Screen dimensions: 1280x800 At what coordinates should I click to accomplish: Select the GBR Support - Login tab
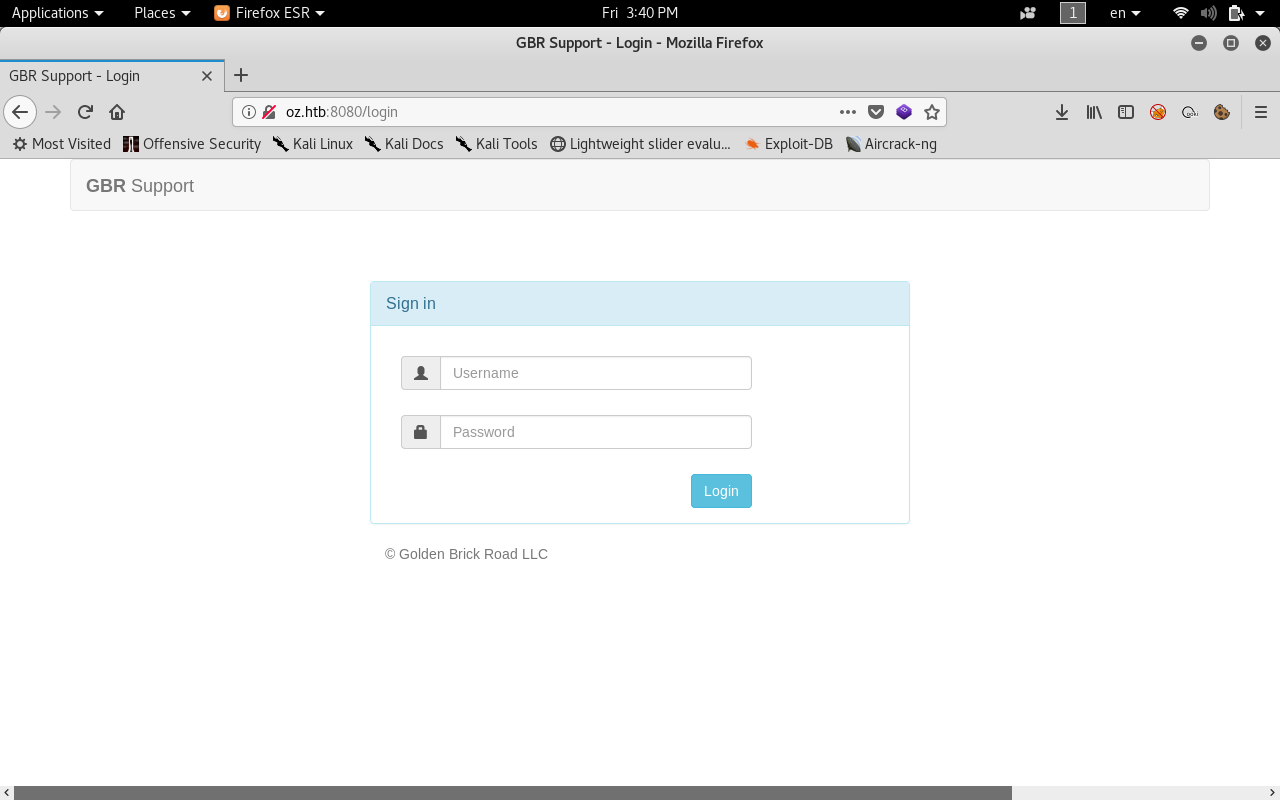click(100, 76)
